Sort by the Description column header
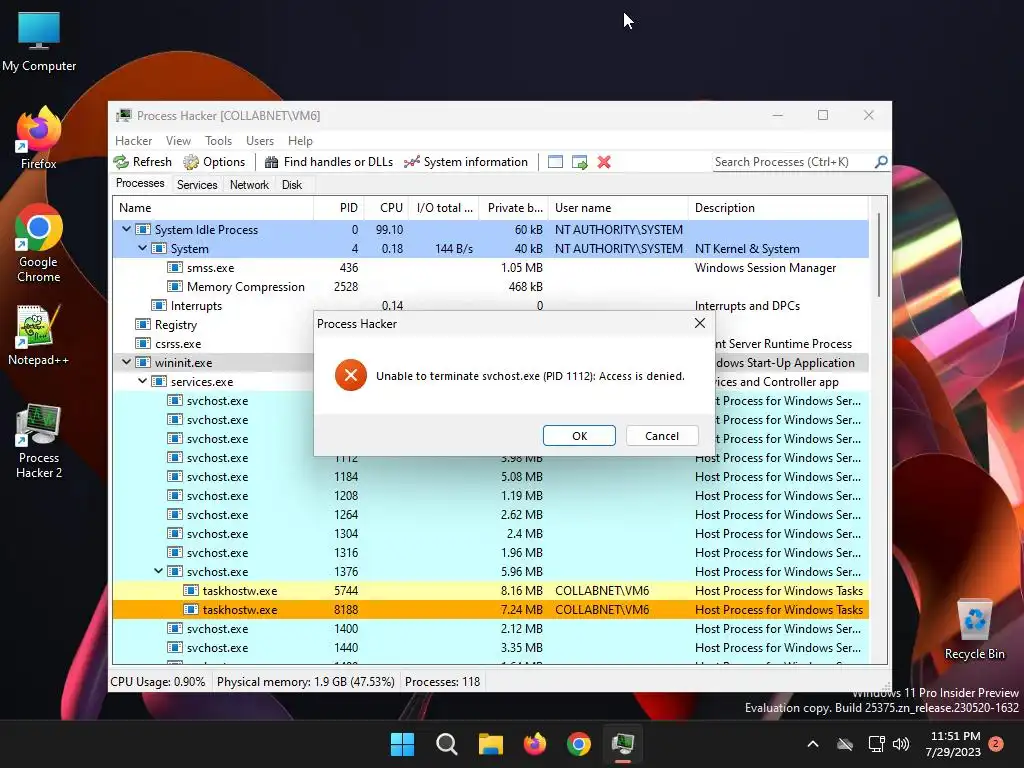1024x768 pixels. [778, 208]
